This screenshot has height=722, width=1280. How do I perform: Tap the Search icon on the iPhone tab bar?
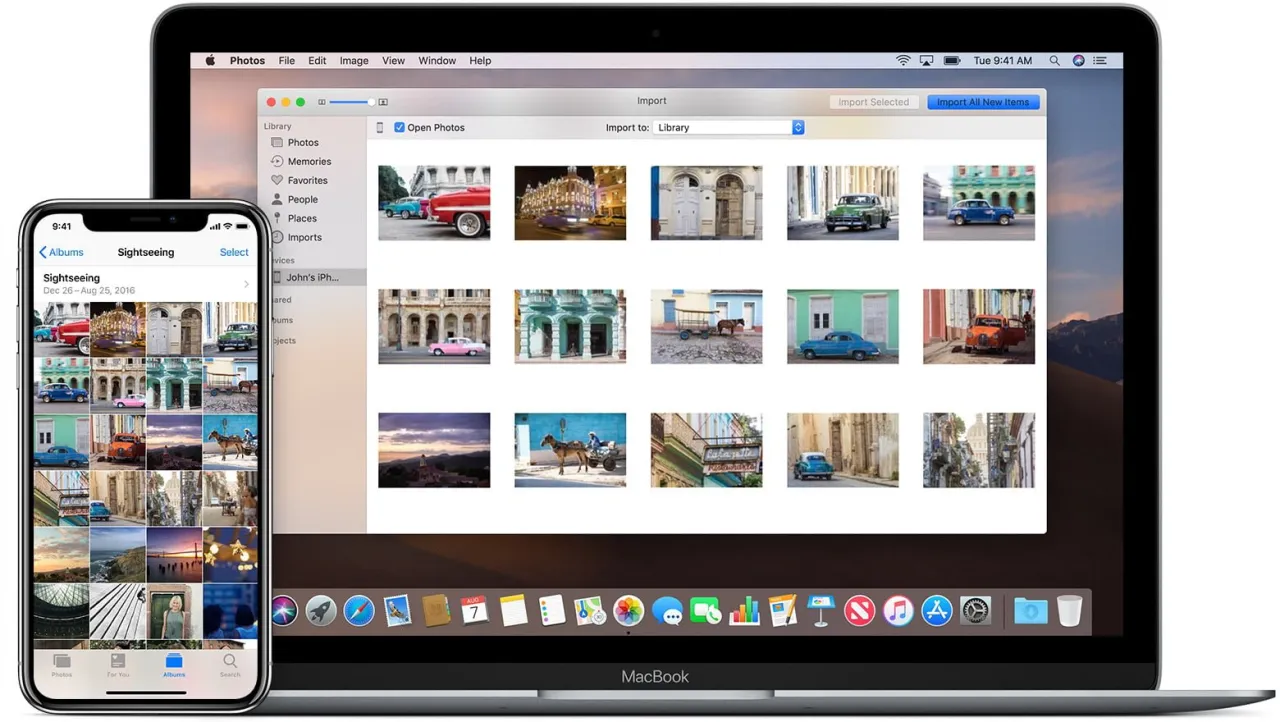(230, 666)
